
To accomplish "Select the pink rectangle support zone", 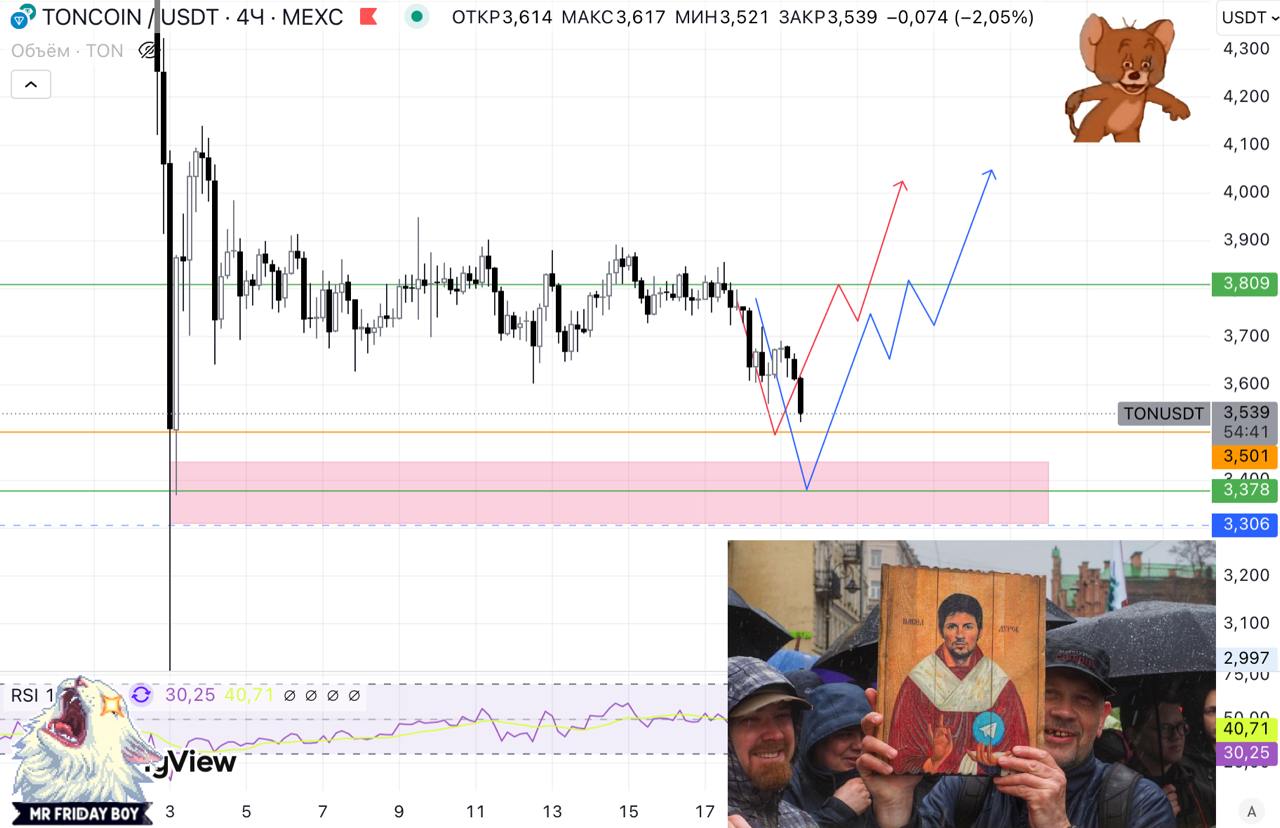I will [x=610, y=493].
